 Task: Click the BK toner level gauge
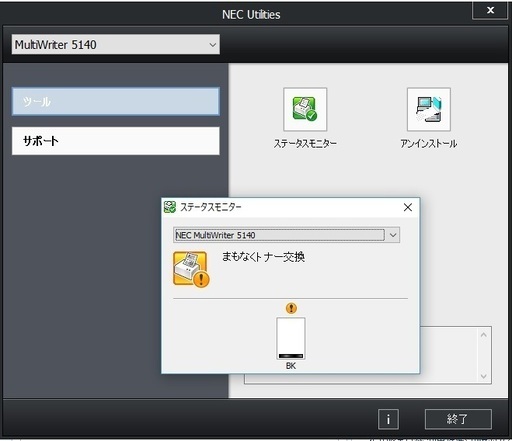pos(291,338)
